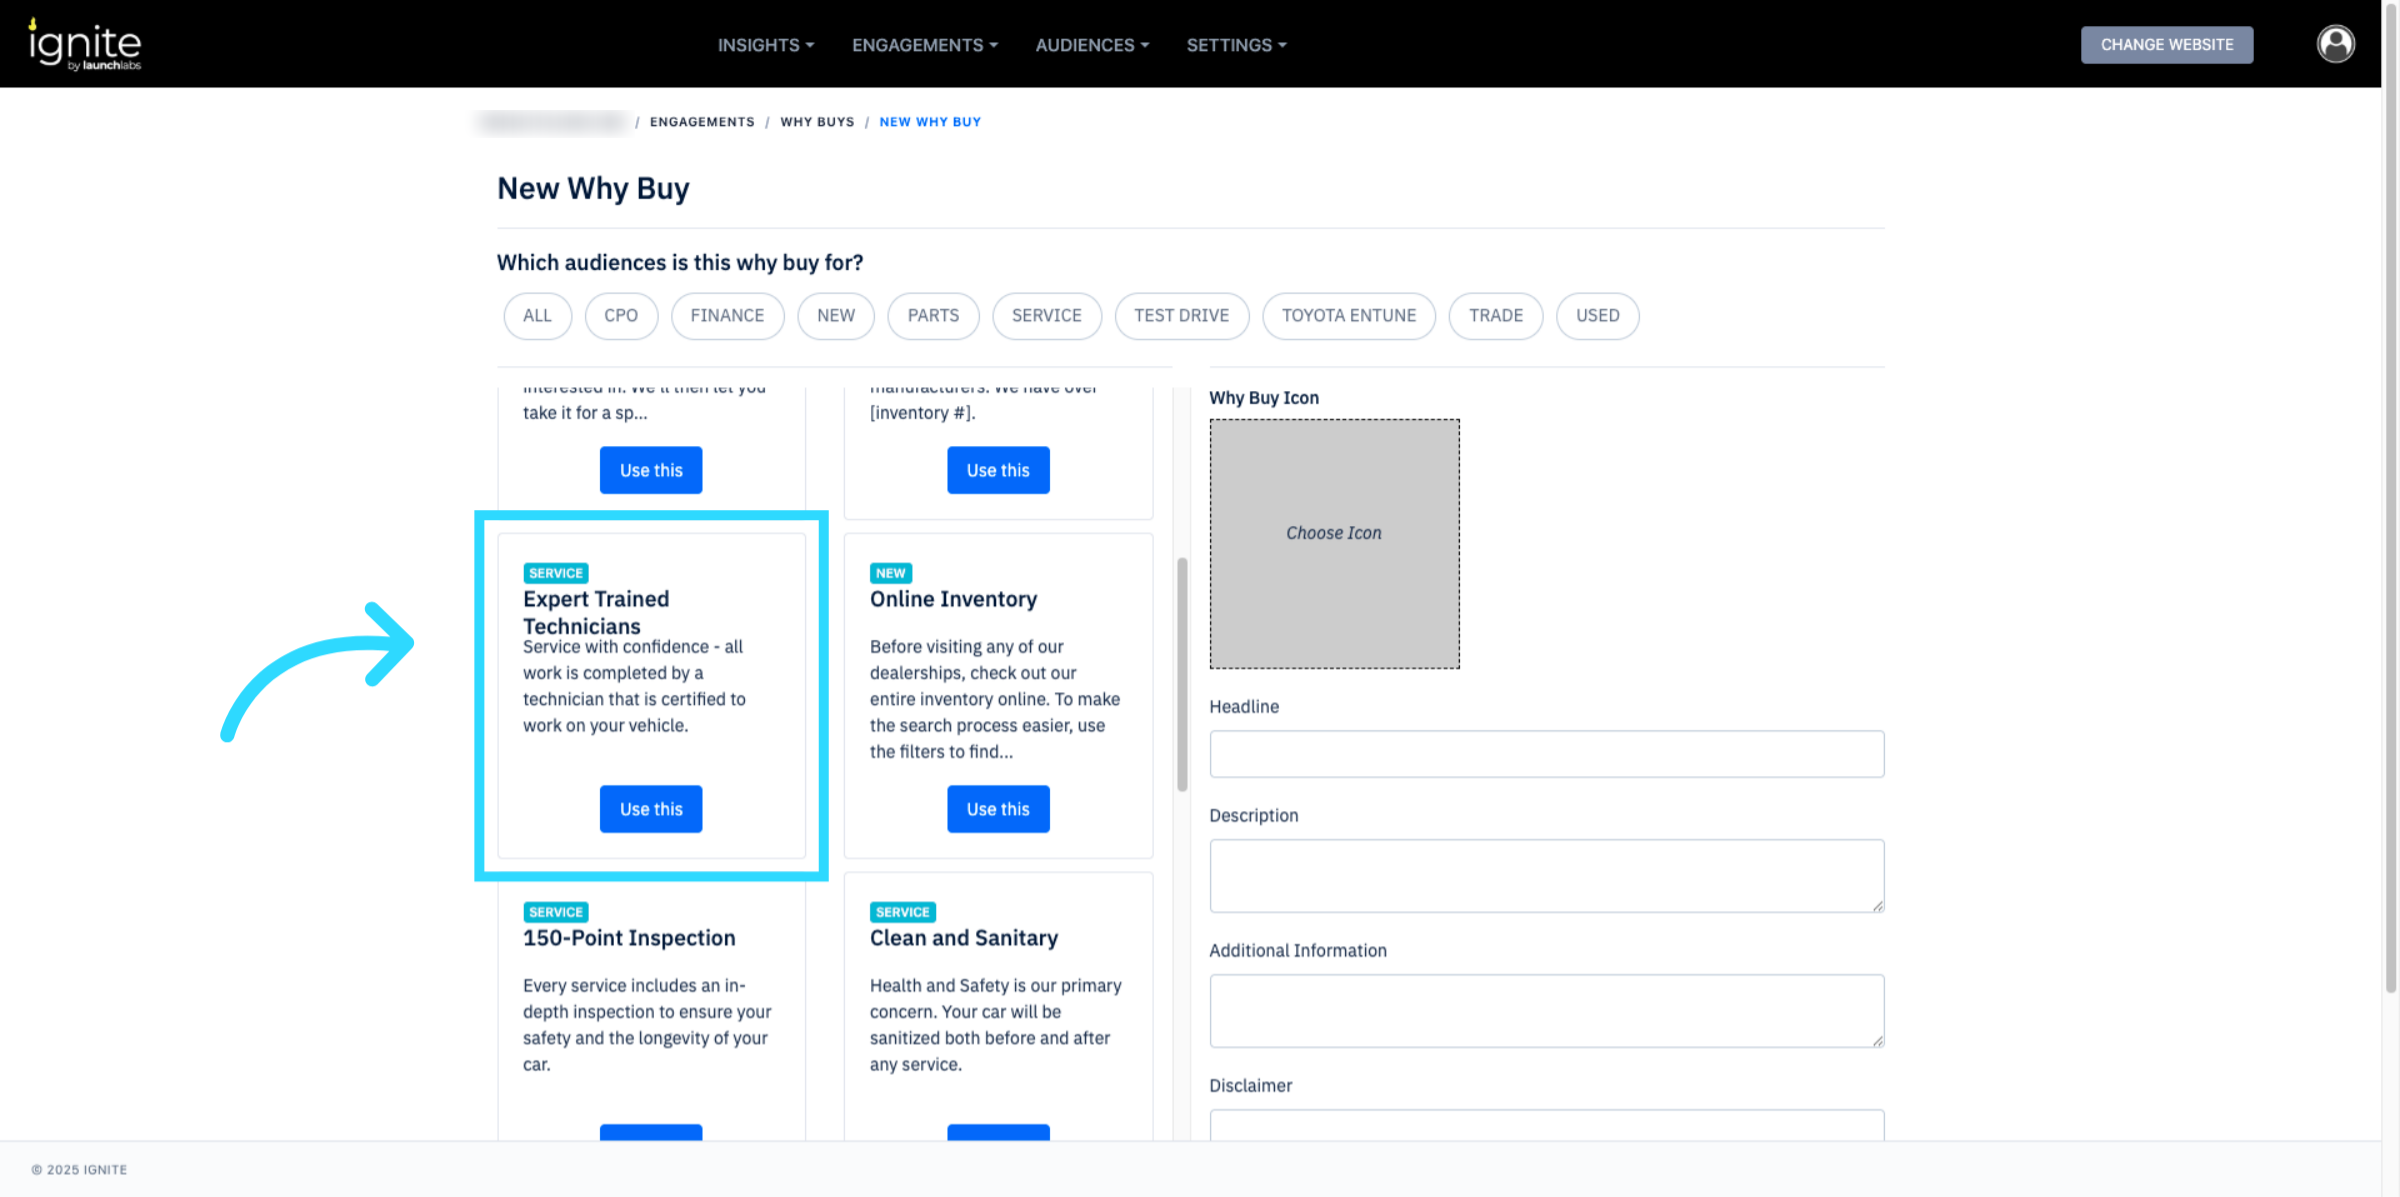Focus the Headline input field
Image resolution: width=2400 pixels, height=1197 pixels.
pyautogui.click(x=1546, y=754)
